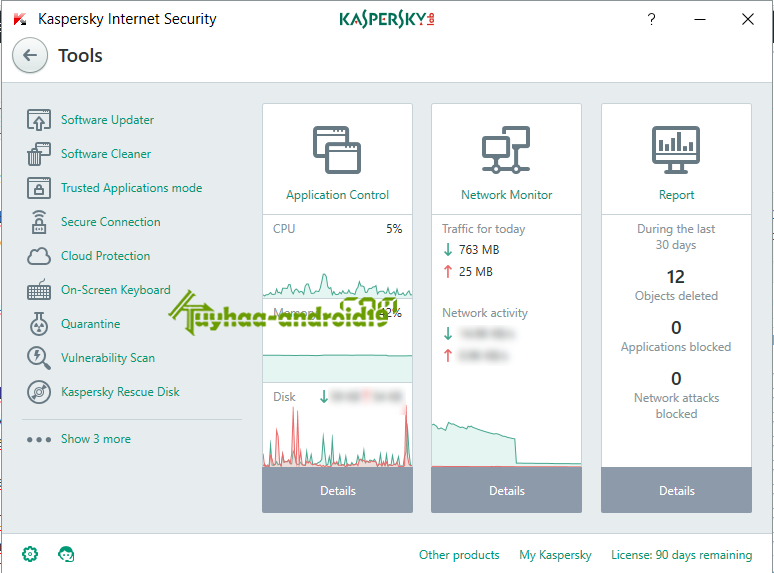774x573 pixels.
Task: Click the On-Screen Keyboard icon
Action: coord(39,290)
